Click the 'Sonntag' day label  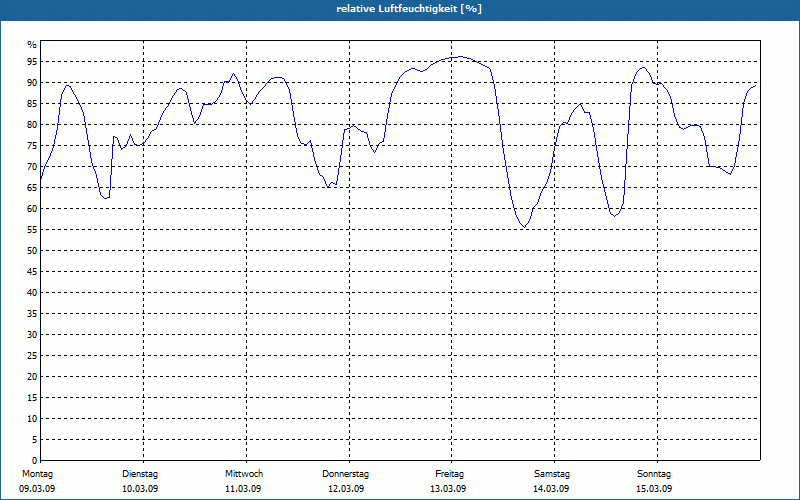coord(654,474)
